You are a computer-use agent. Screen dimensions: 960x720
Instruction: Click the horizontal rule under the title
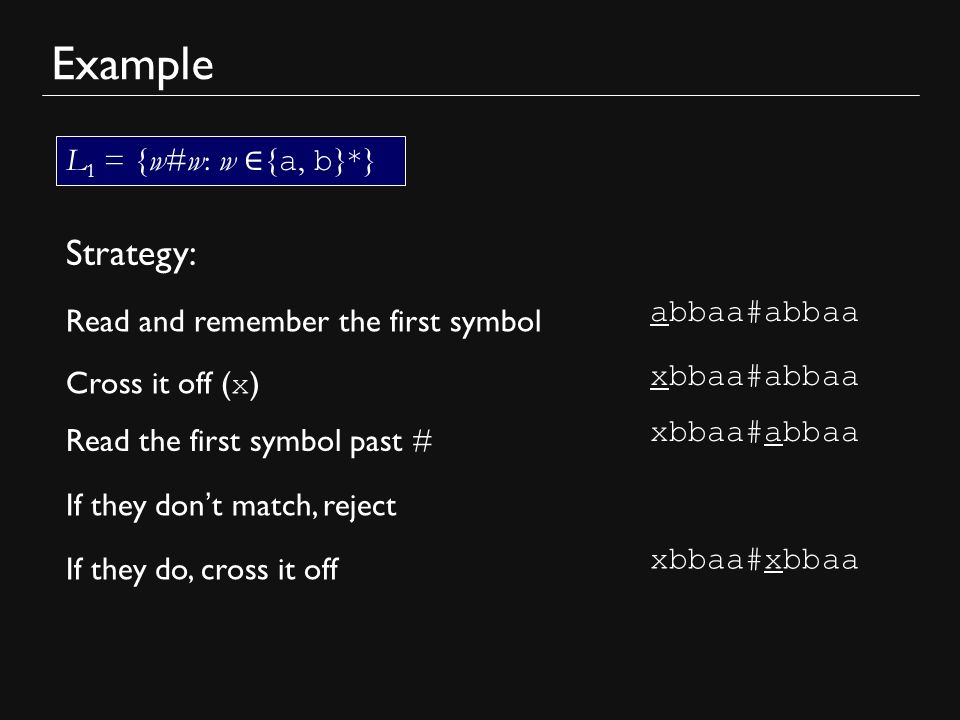[x=481, y=96]
